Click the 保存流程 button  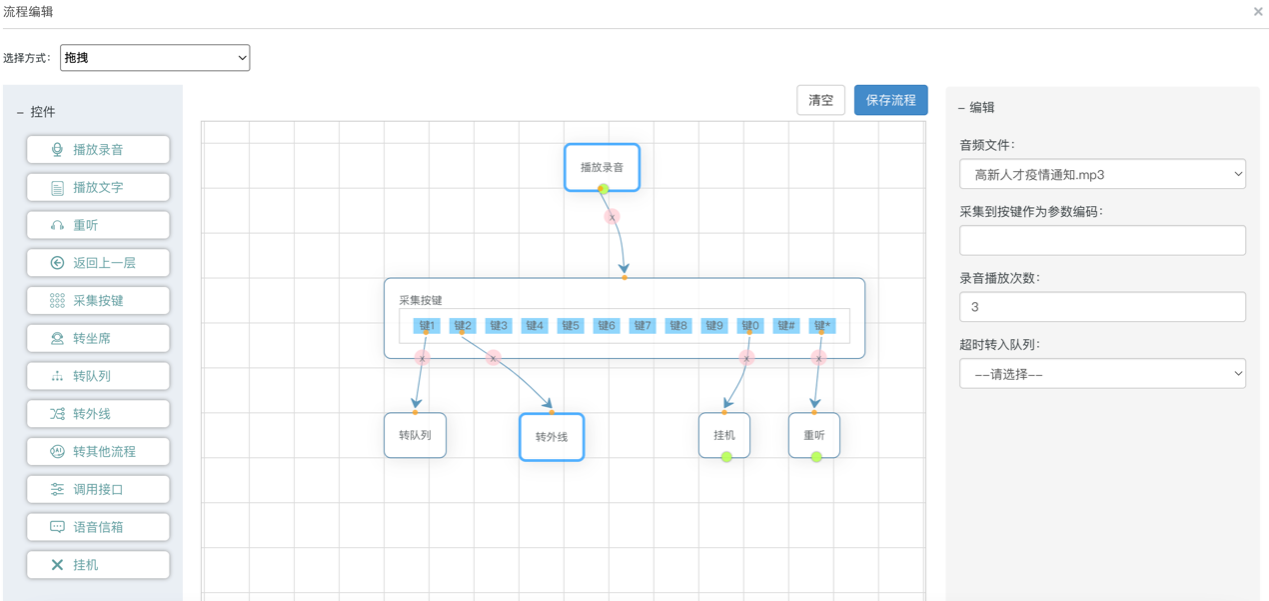[890, 100]
